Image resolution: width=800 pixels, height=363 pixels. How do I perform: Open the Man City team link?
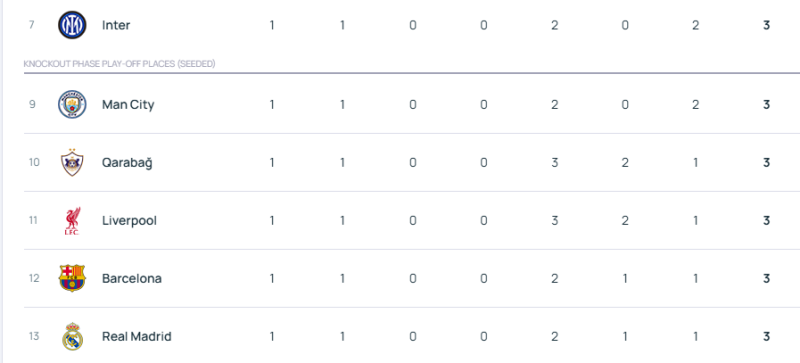[x=128, y=105]
